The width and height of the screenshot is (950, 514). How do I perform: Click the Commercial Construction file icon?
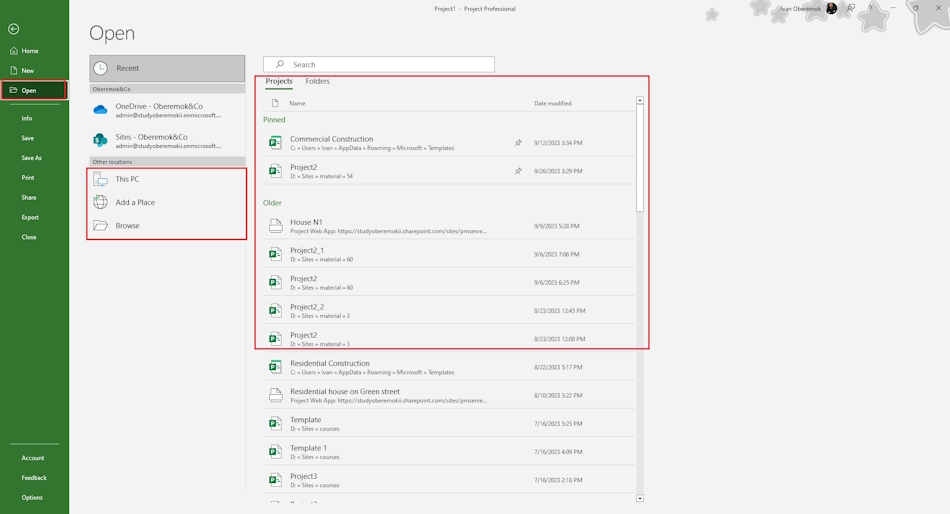(276, 143)
